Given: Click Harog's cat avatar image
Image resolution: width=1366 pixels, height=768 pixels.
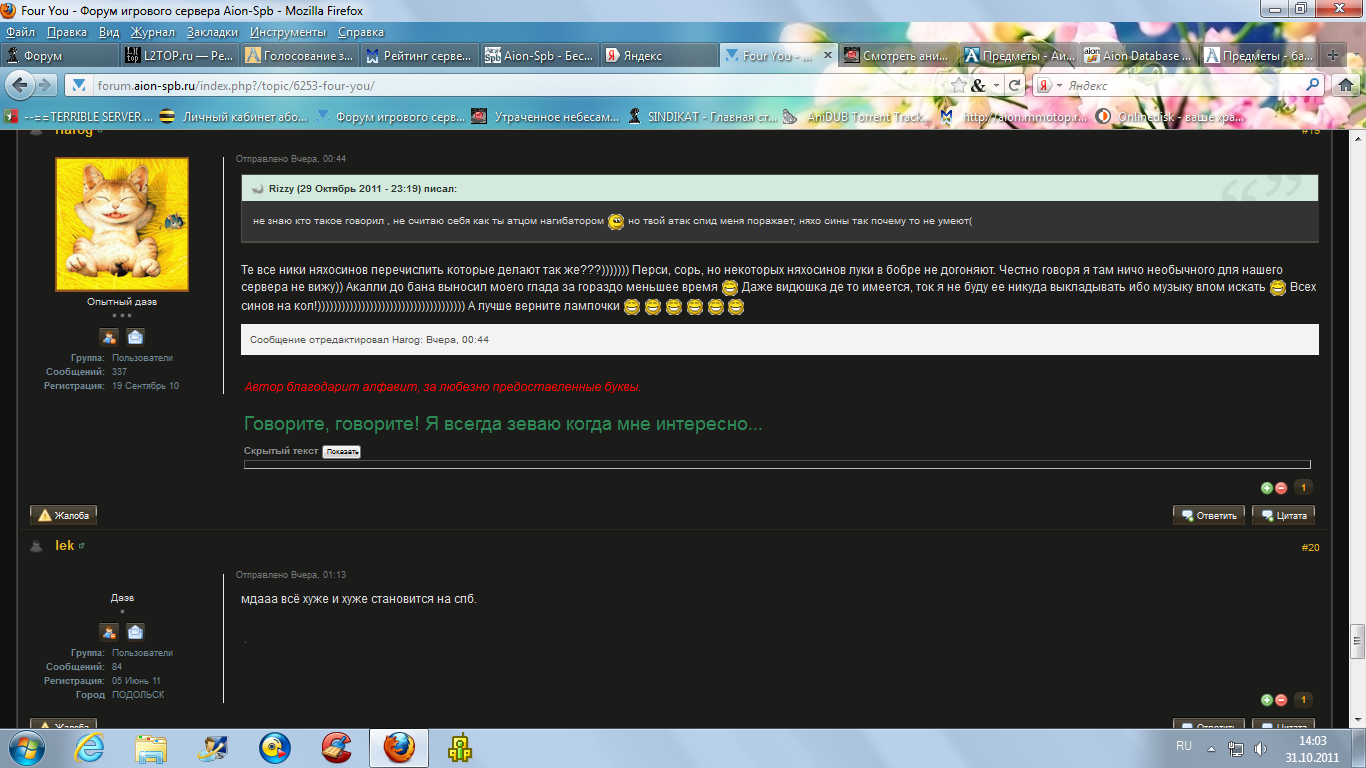Looking at the screenshot, I should tap(122, 224).
